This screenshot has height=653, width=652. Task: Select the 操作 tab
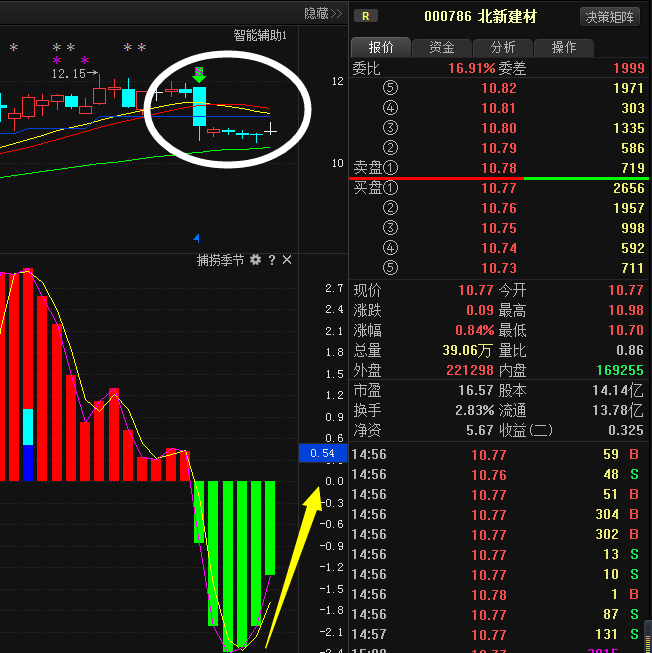[x=564, y=47]
